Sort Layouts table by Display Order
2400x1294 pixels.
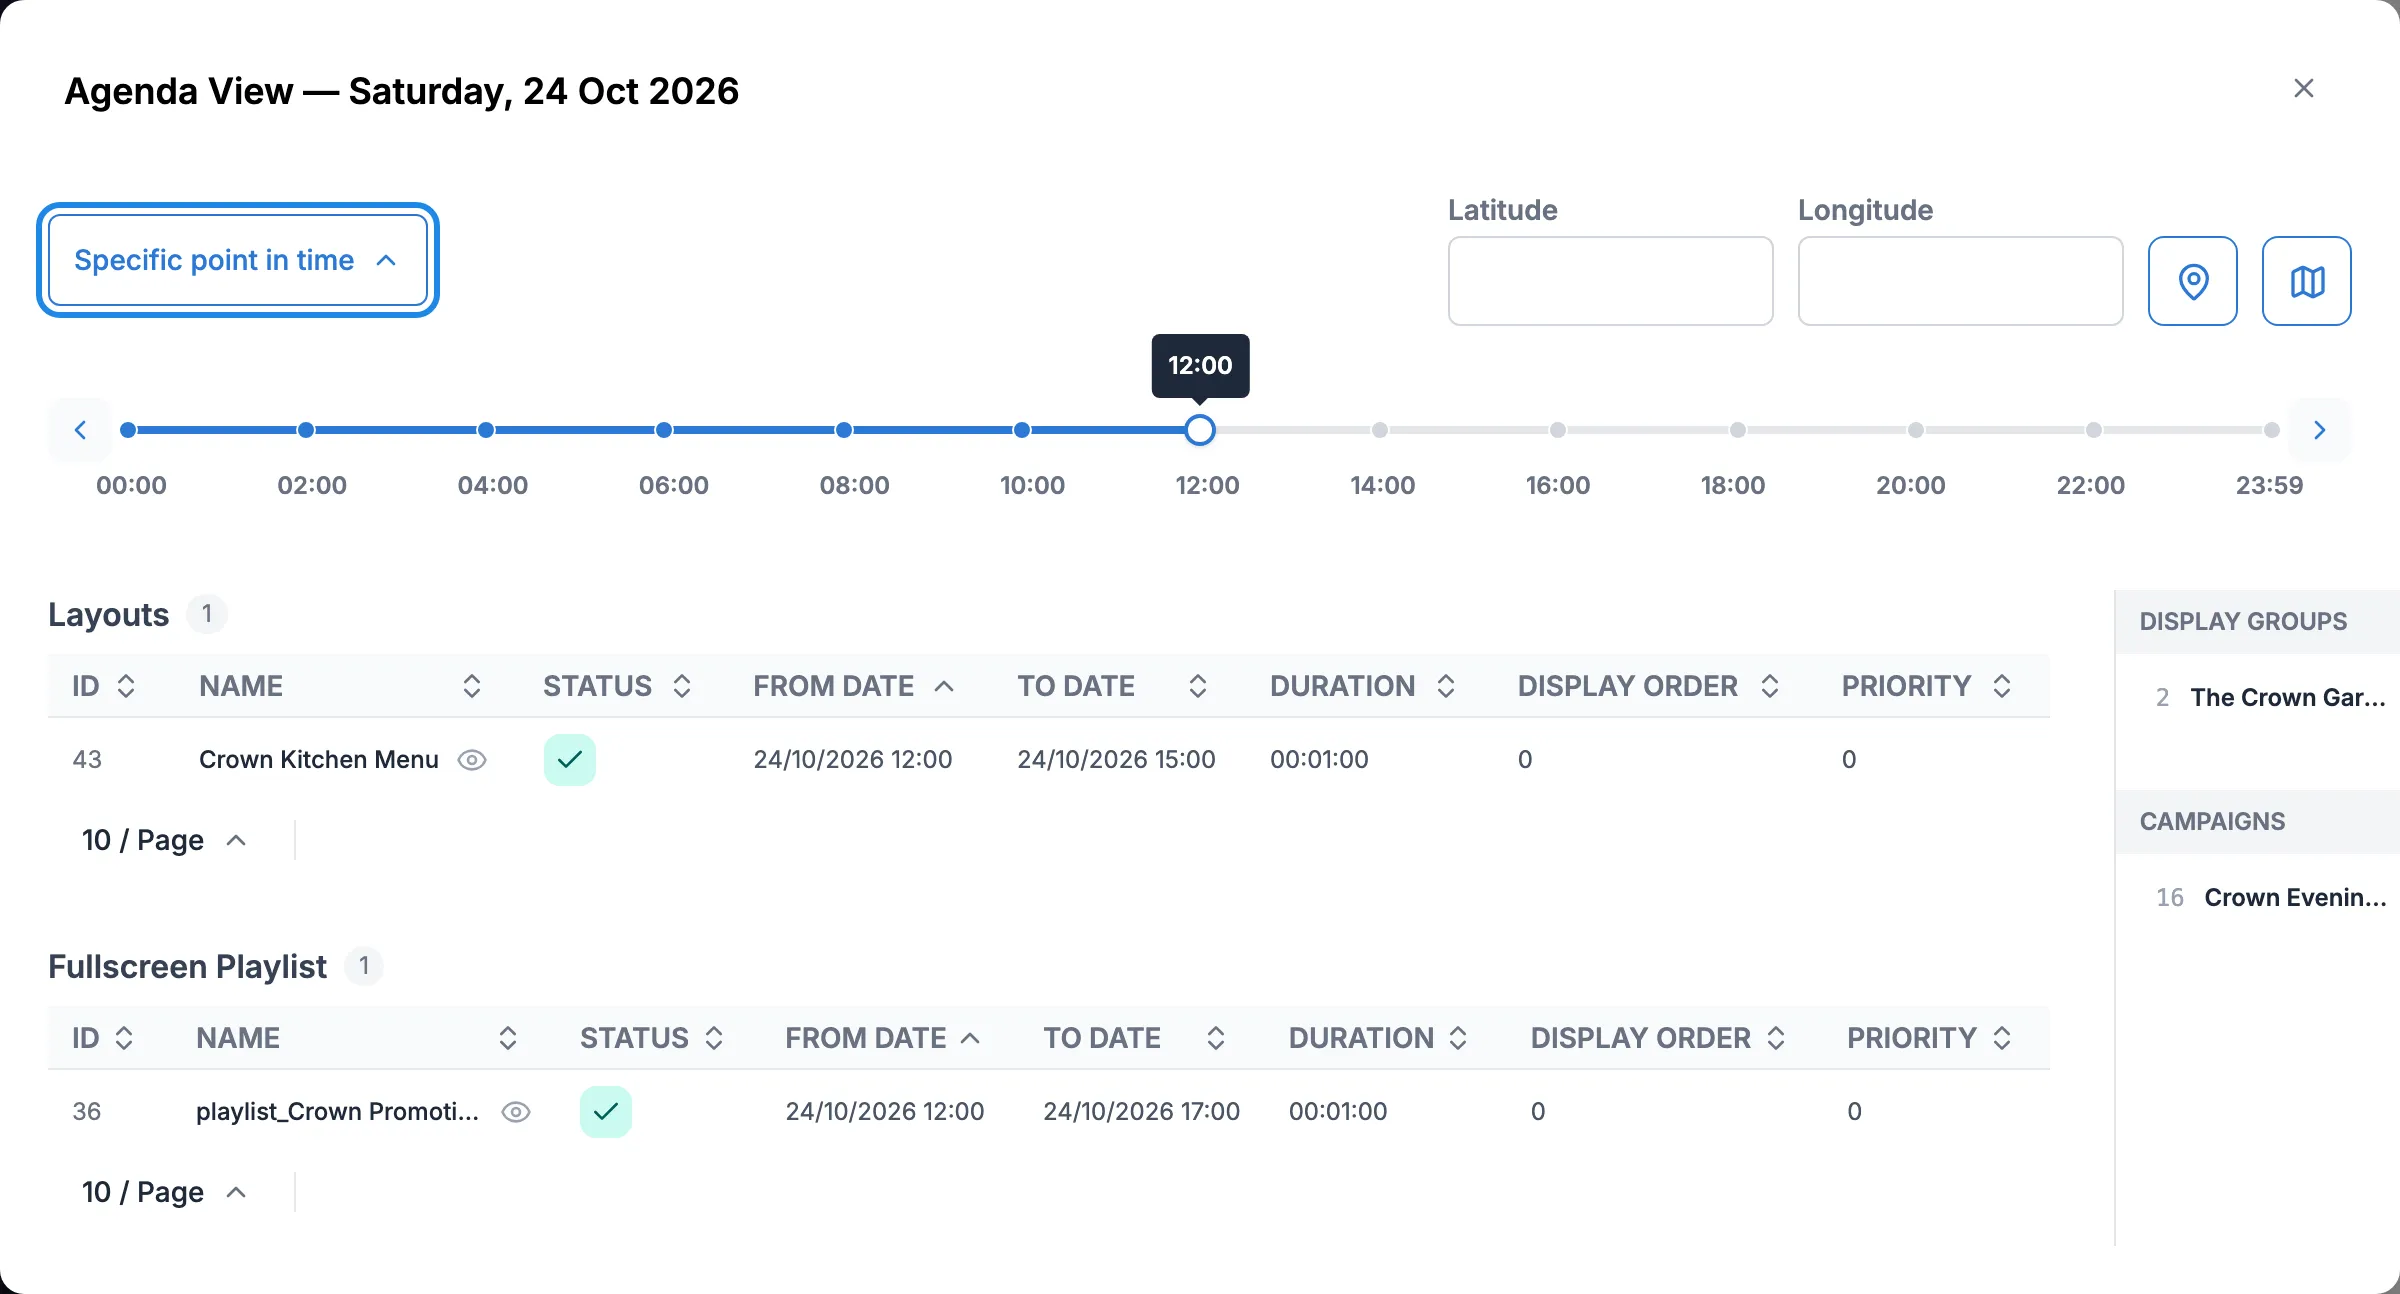click(1770, 686)
